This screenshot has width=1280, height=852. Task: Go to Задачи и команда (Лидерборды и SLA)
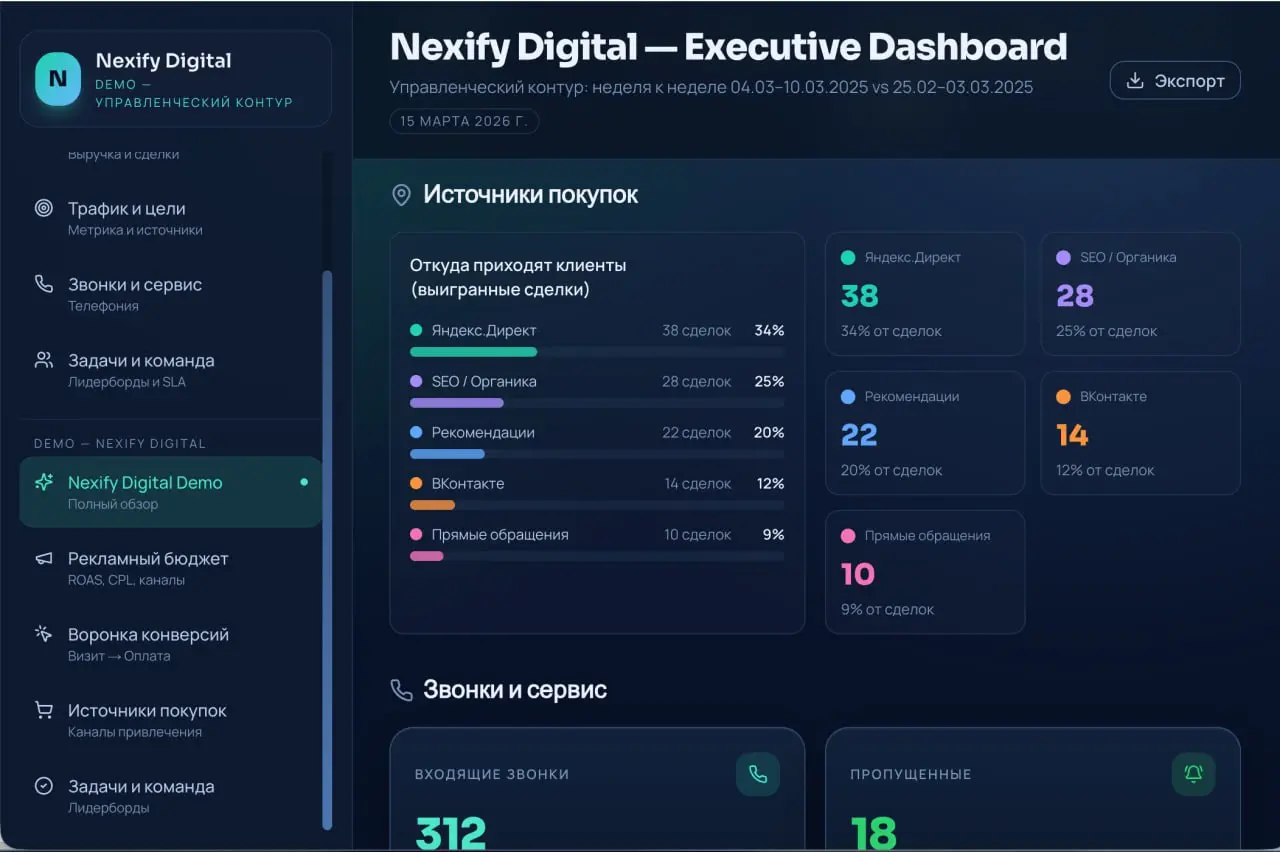[x=170, y=370]
